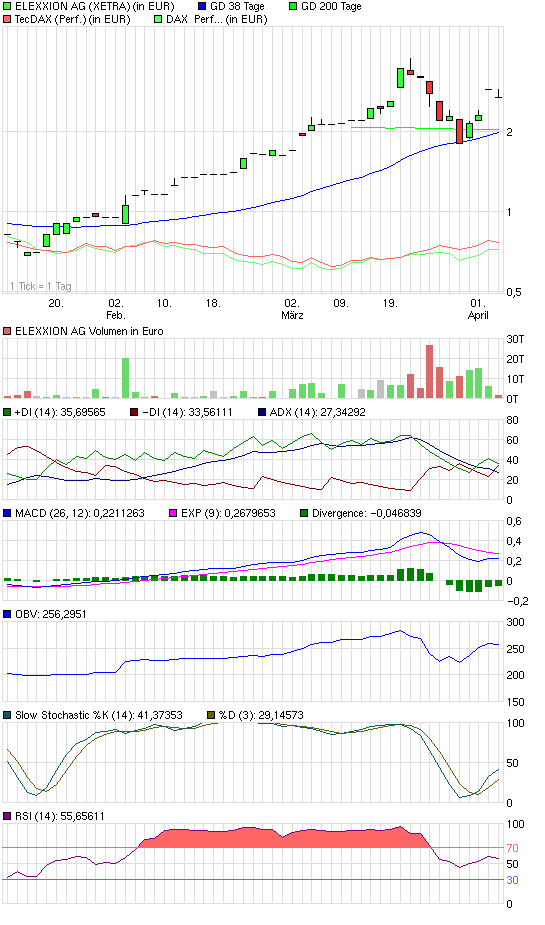Click the teal Slow Stochastic %K swatch
The image size is (545, 925).
click(7, 715)
